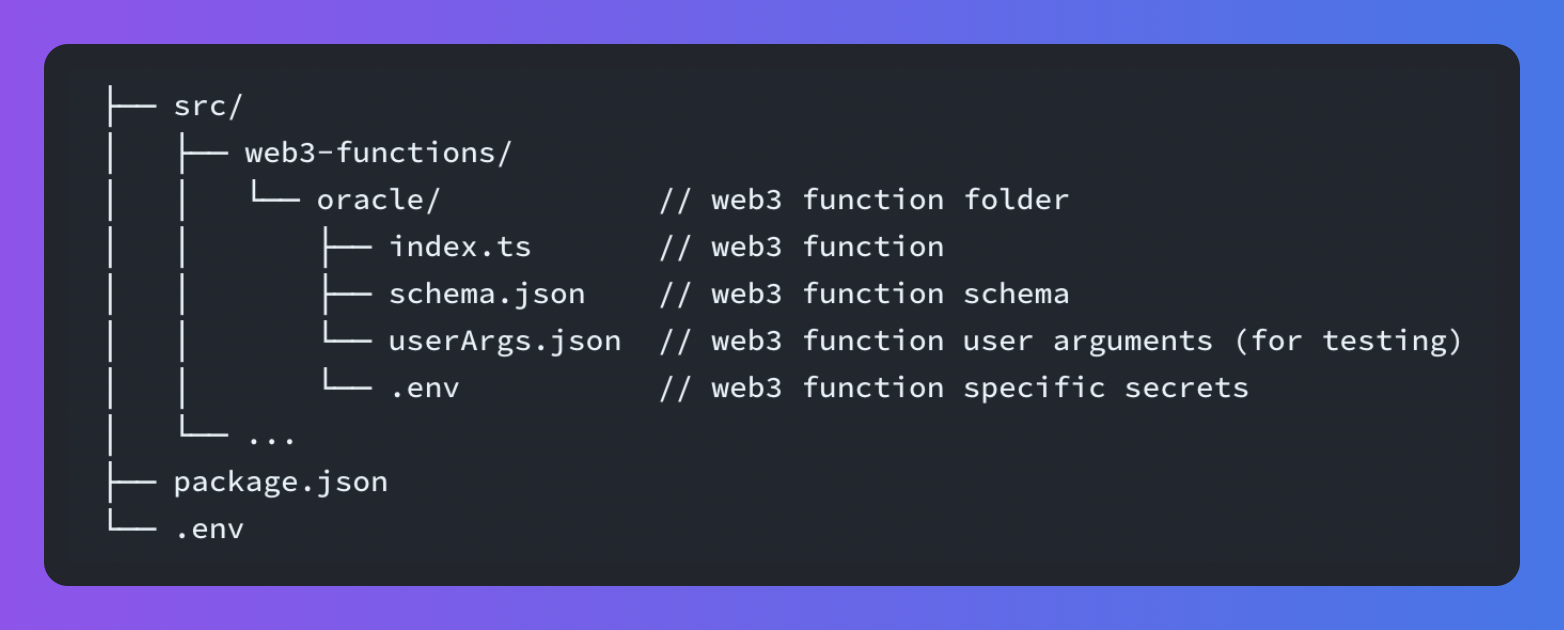Select the .env file inside oracle

424,388
